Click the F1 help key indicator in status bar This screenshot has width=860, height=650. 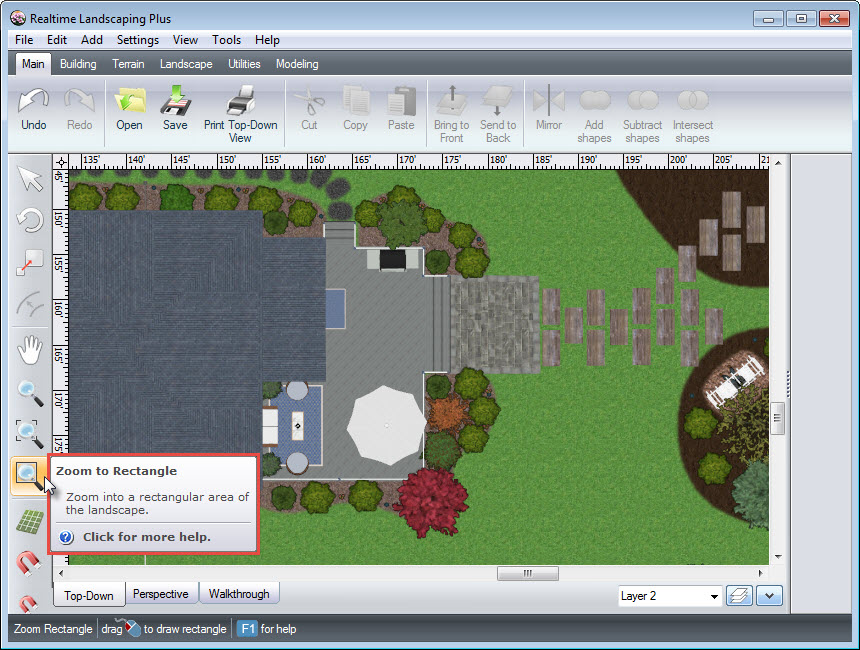247,629
